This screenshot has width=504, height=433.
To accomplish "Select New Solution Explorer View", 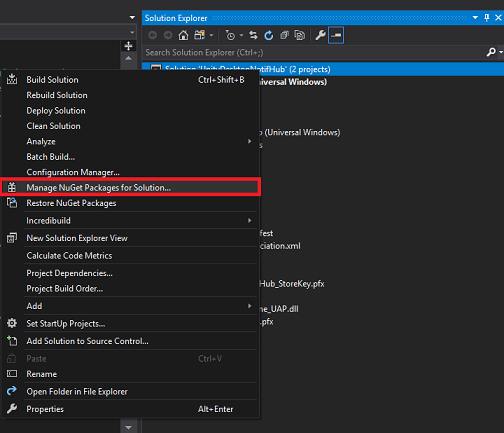I will (x=130, y=238).
